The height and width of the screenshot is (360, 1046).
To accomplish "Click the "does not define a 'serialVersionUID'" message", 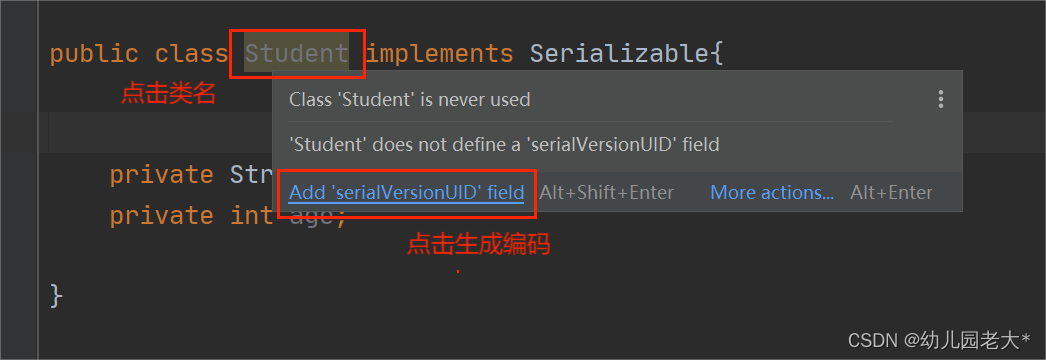I will (x=504, y=144).
